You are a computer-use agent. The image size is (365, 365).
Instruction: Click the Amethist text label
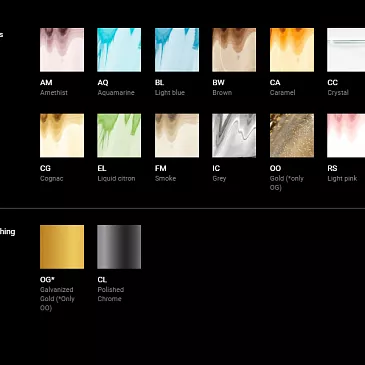click(x=54, y=93)
